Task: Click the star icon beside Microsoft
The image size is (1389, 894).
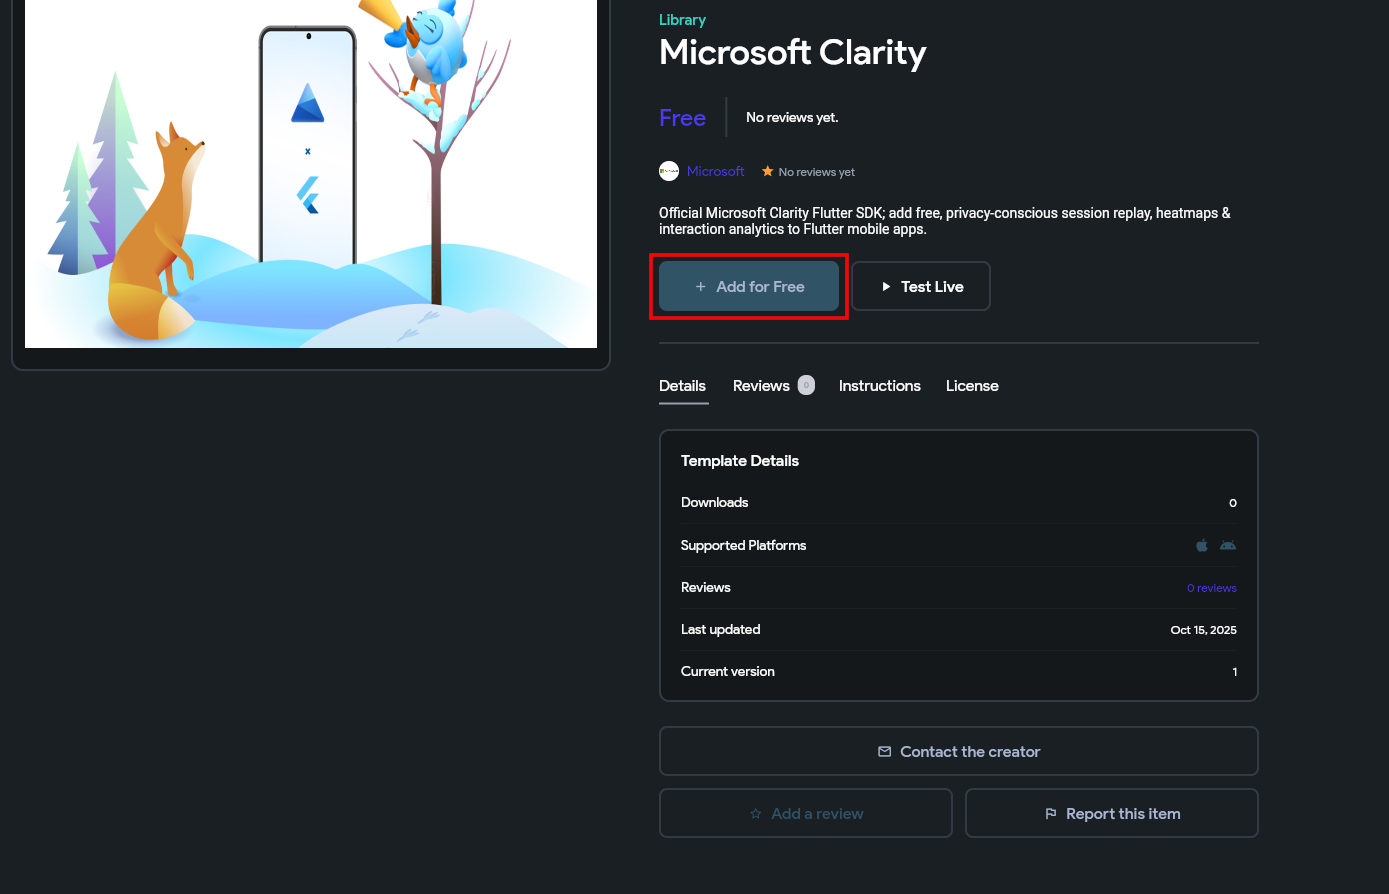Action: tap(766, 170)
